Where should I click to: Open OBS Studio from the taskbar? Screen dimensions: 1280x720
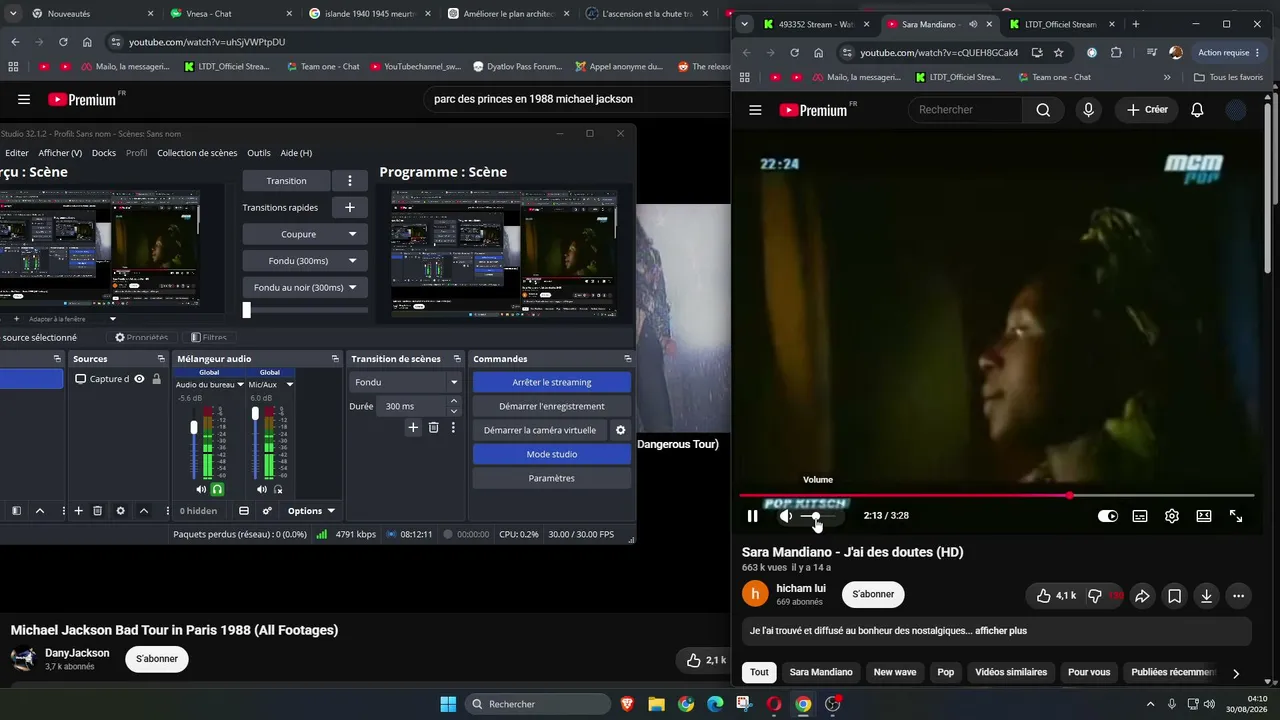coord(832,704)
